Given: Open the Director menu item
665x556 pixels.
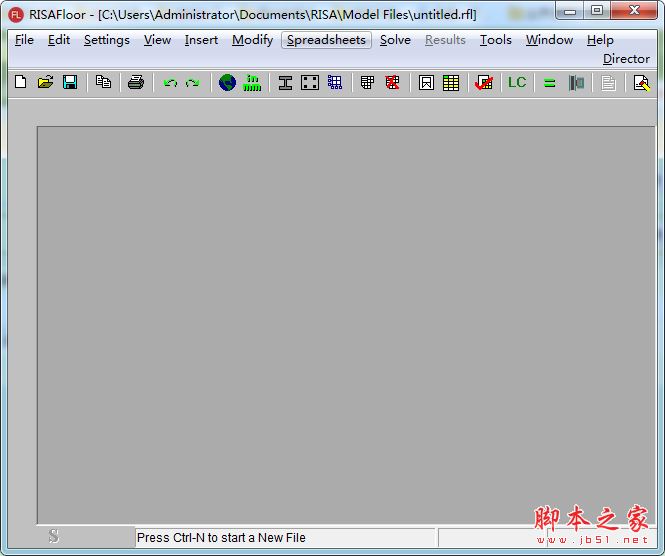Looking at the screenshot, I should [626, 59].
